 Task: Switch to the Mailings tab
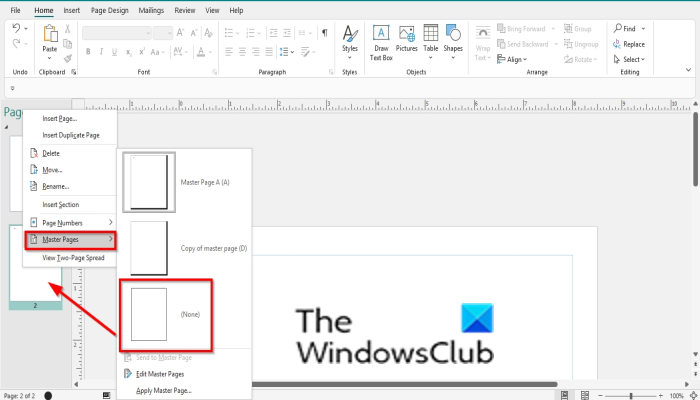pos(151,10)
